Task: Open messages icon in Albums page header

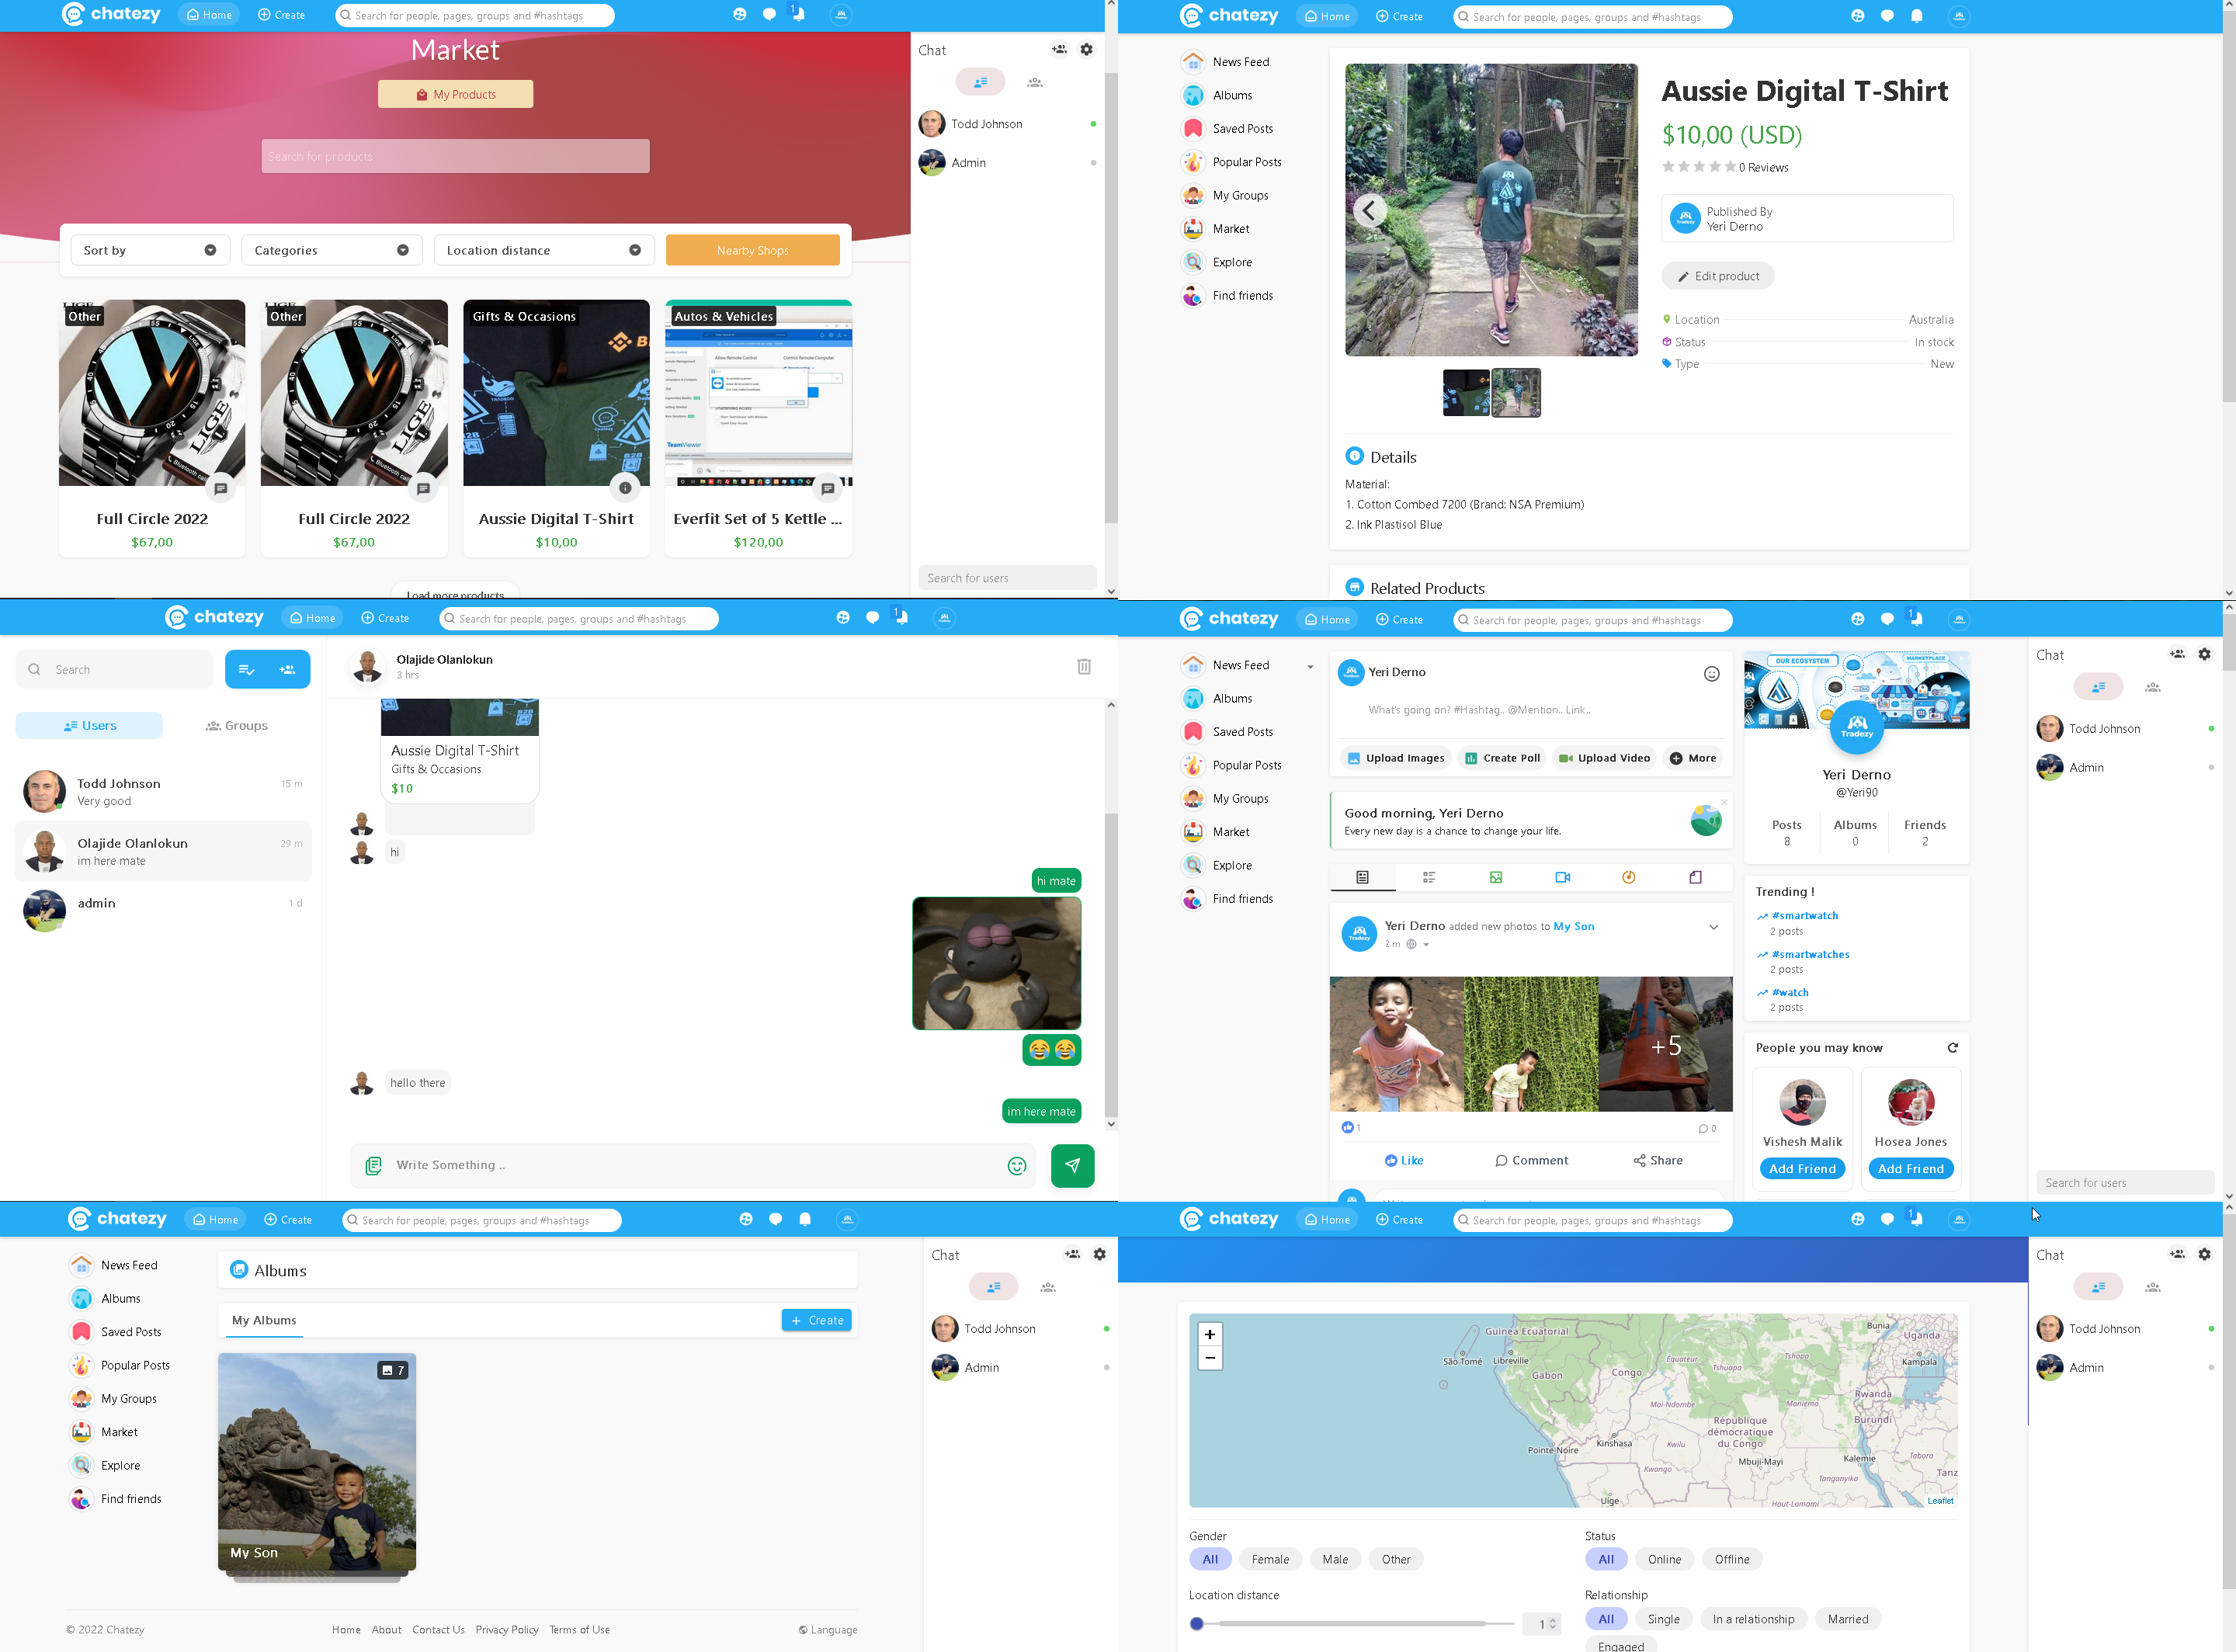Action: pos(775,1219)
